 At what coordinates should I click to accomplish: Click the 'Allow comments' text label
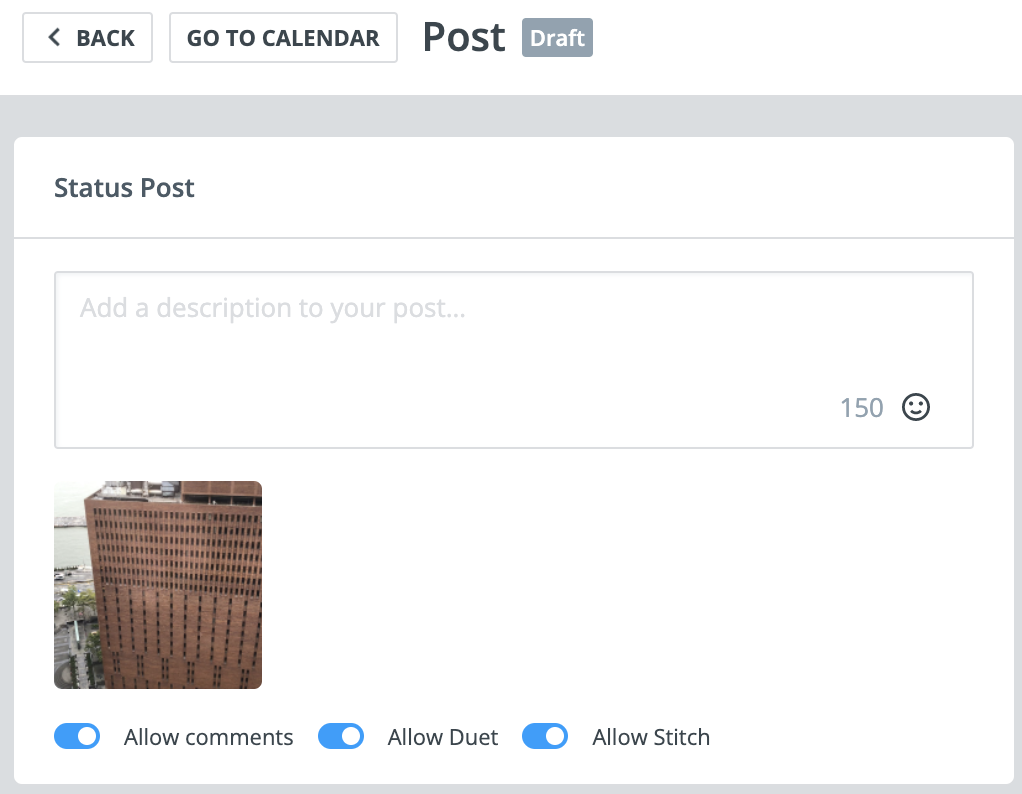click(209, 737)
